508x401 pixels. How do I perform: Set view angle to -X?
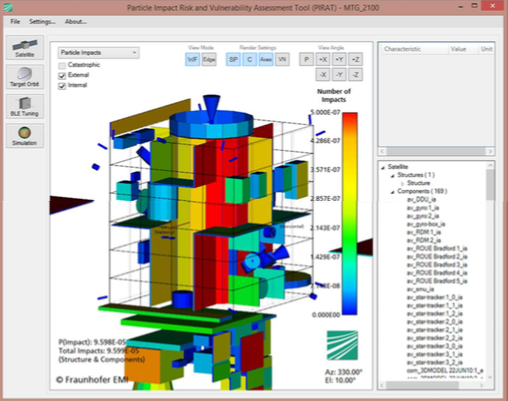pos(323,75)
